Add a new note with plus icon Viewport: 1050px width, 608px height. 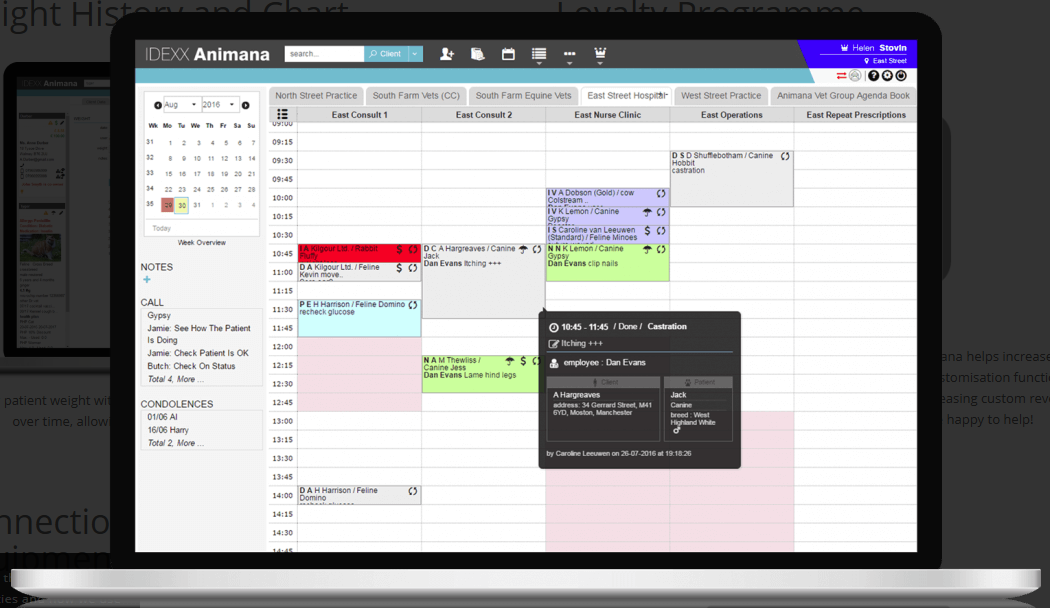(147, 279)
